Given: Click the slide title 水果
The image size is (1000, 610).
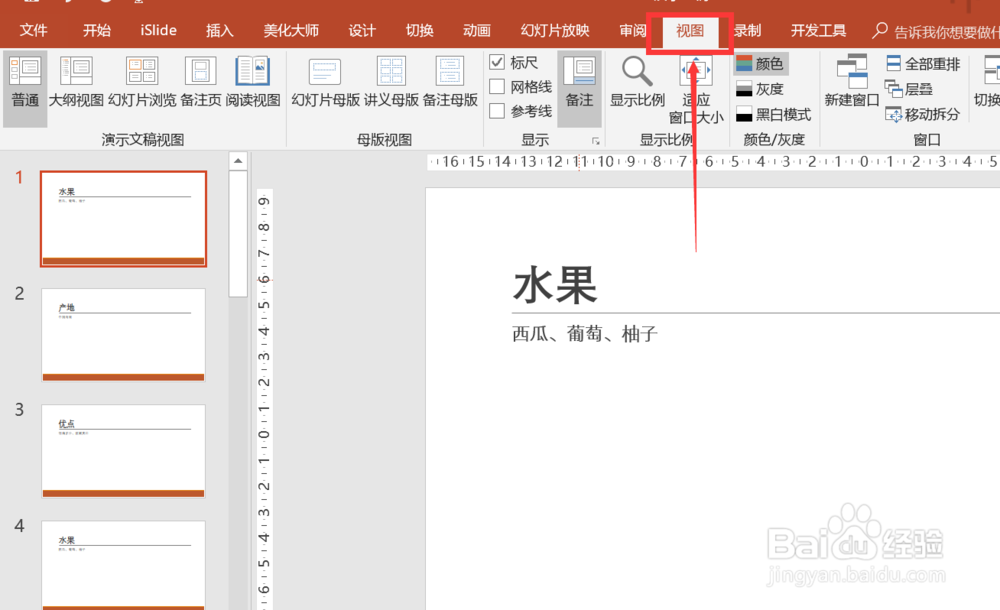Looking at the screenshot, I should click(x=555, y=286).
